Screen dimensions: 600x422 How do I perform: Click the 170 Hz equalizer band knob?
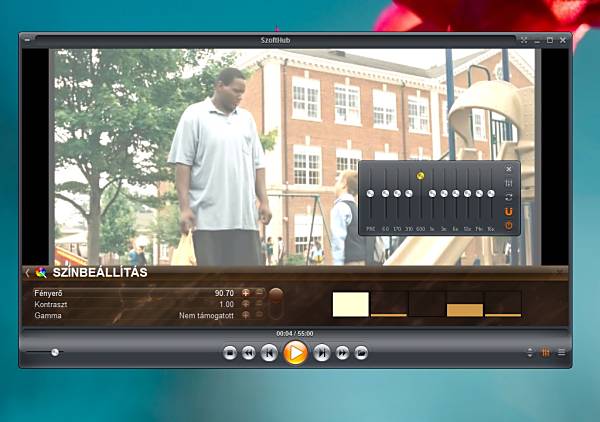point(397,194)
